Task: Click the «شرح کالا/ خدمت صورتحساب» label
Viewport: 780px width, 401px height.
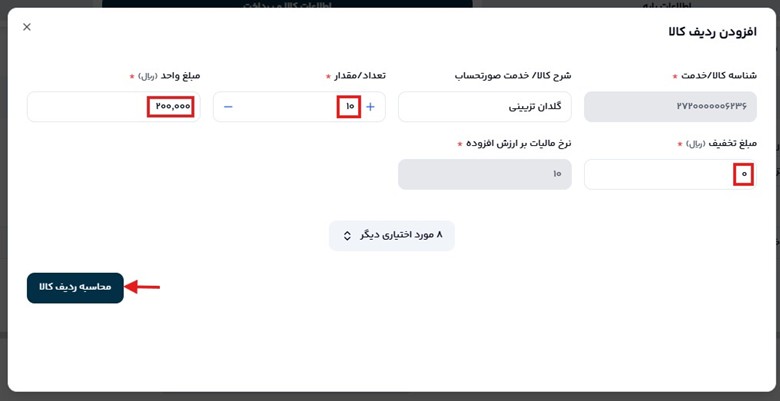Action: coord(513,76)
